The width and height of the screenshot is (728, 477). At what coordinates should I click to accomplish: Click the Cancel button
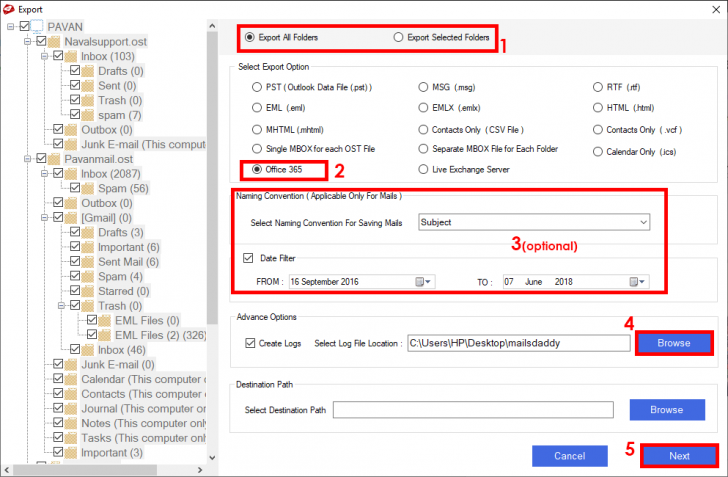(570, 456)
